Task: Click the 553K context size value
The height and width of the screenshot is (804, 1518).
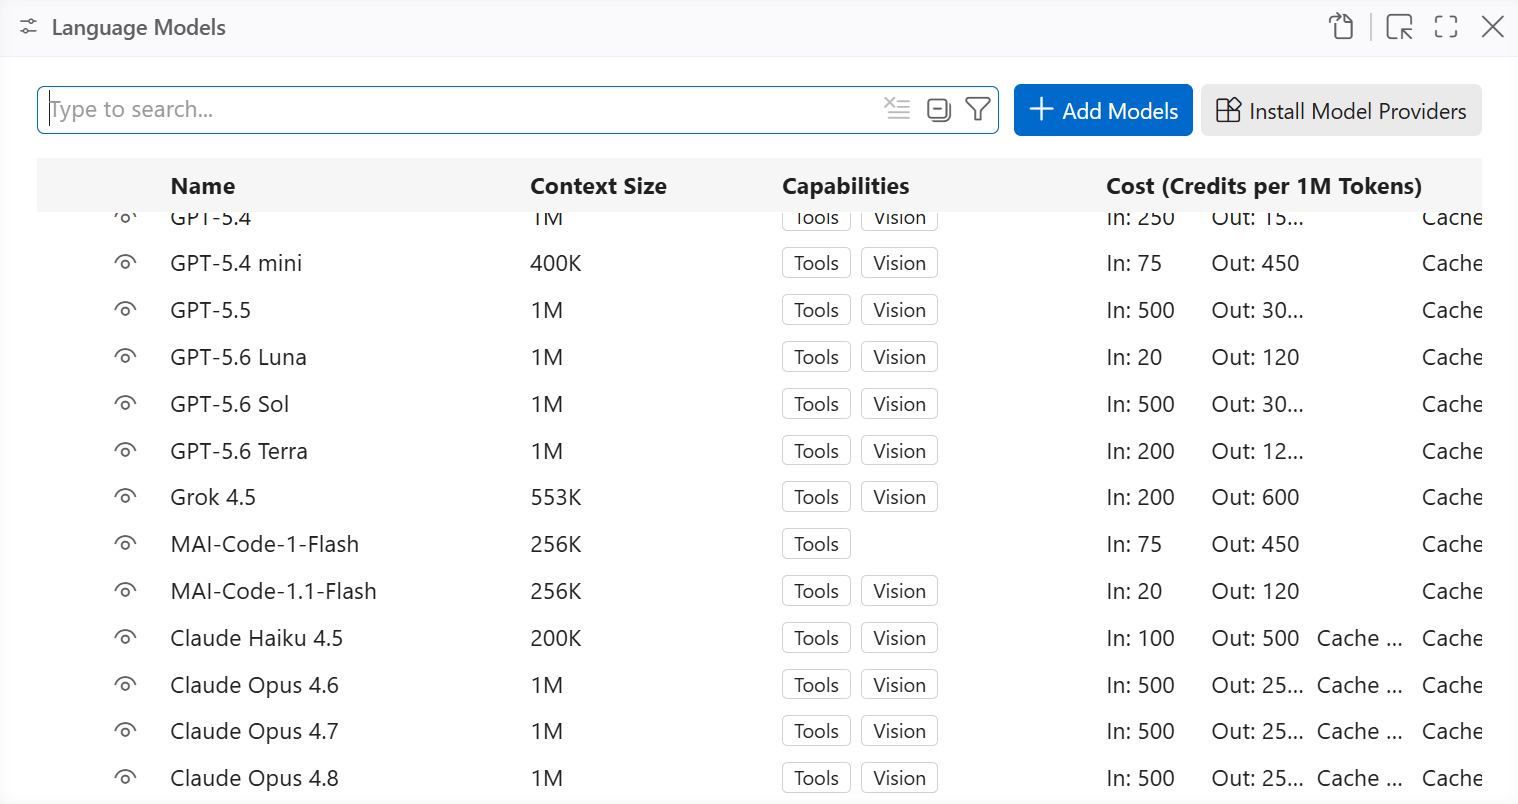Action: pyautogui.click(x=556, y=497)
